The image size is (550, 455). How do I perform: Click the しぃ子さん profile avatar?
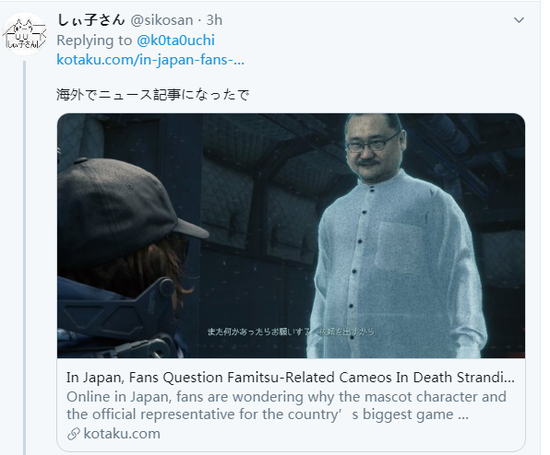(x=25, y=34)
